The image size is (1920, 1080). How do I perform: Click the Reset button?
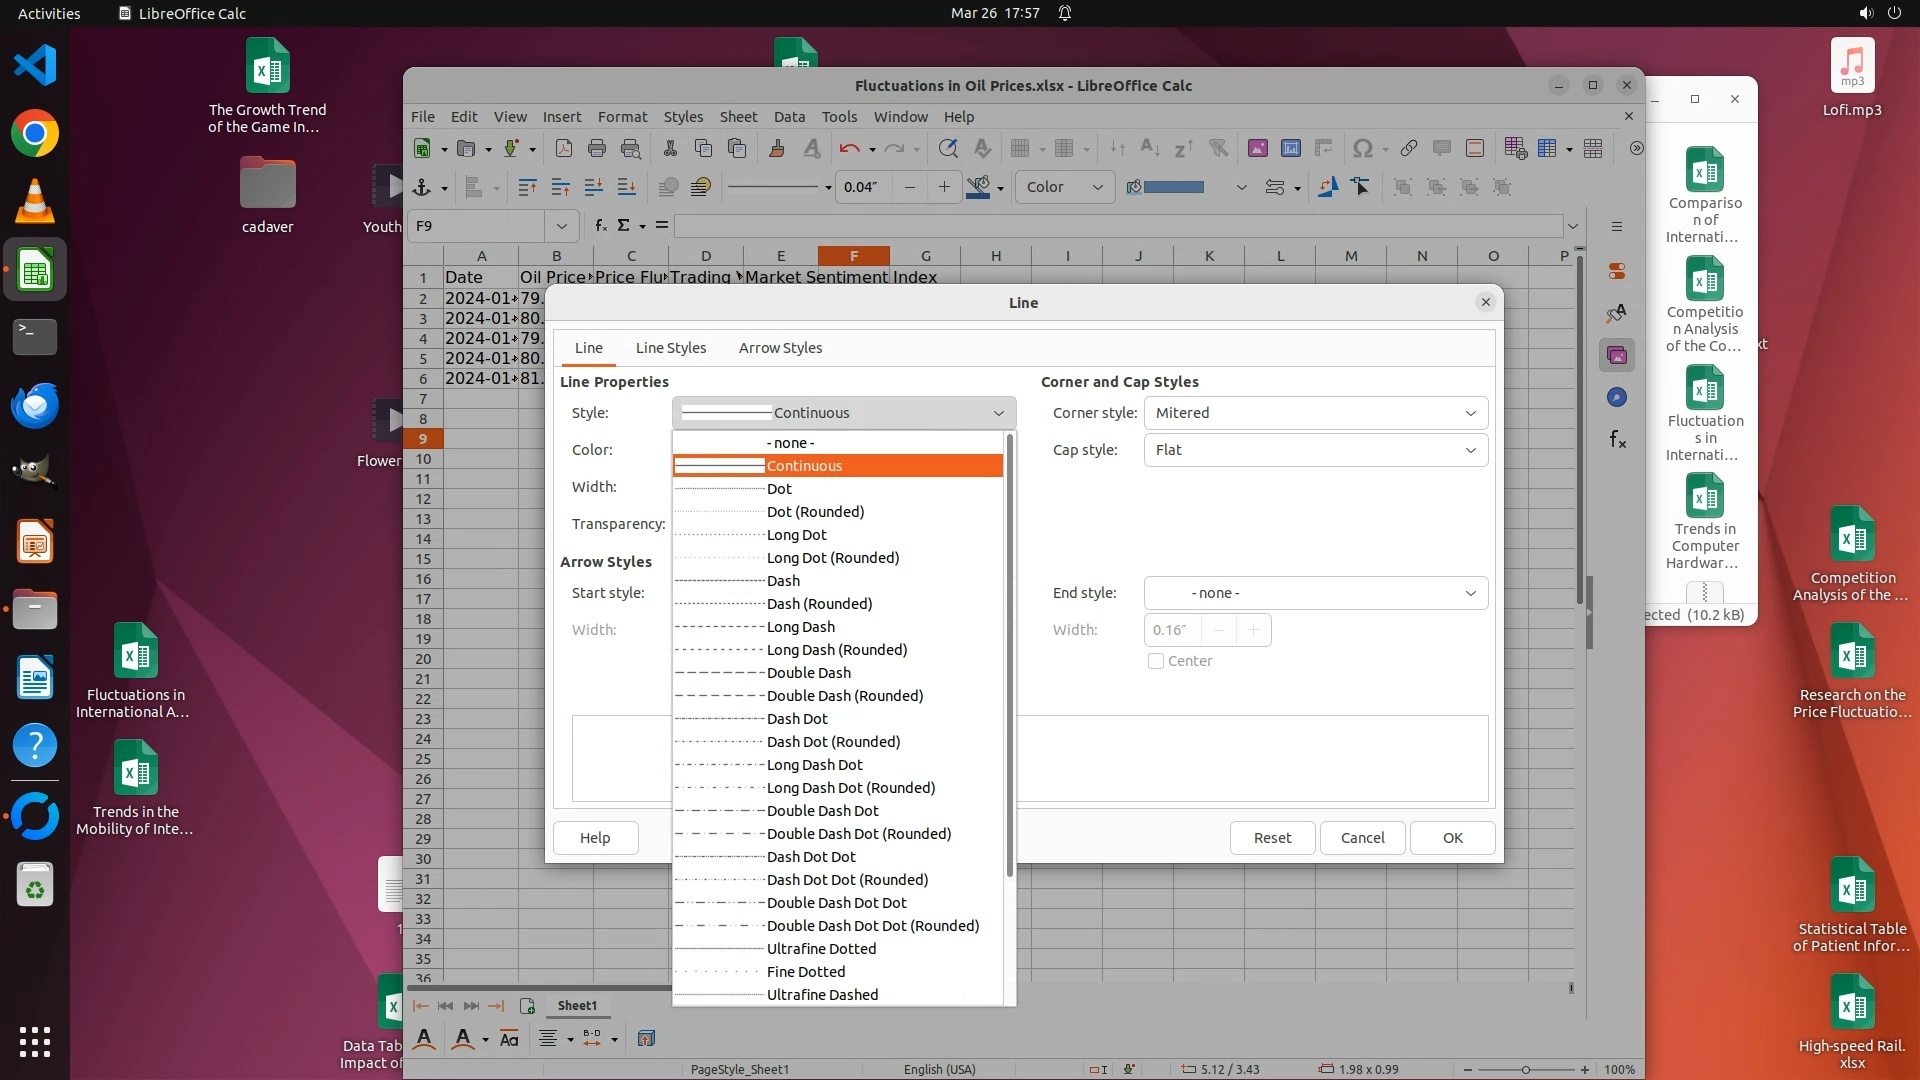(1272, 838)
